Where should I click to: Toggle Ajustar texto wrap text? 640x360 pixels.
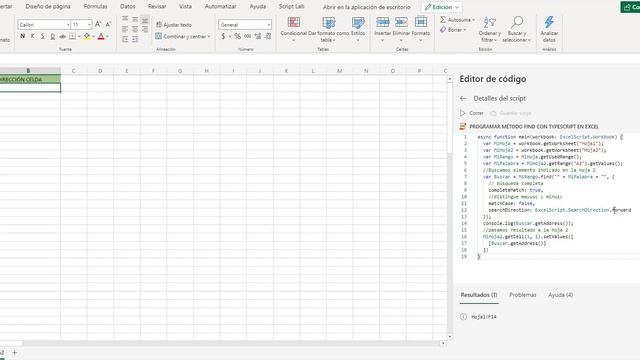point(174,25)
